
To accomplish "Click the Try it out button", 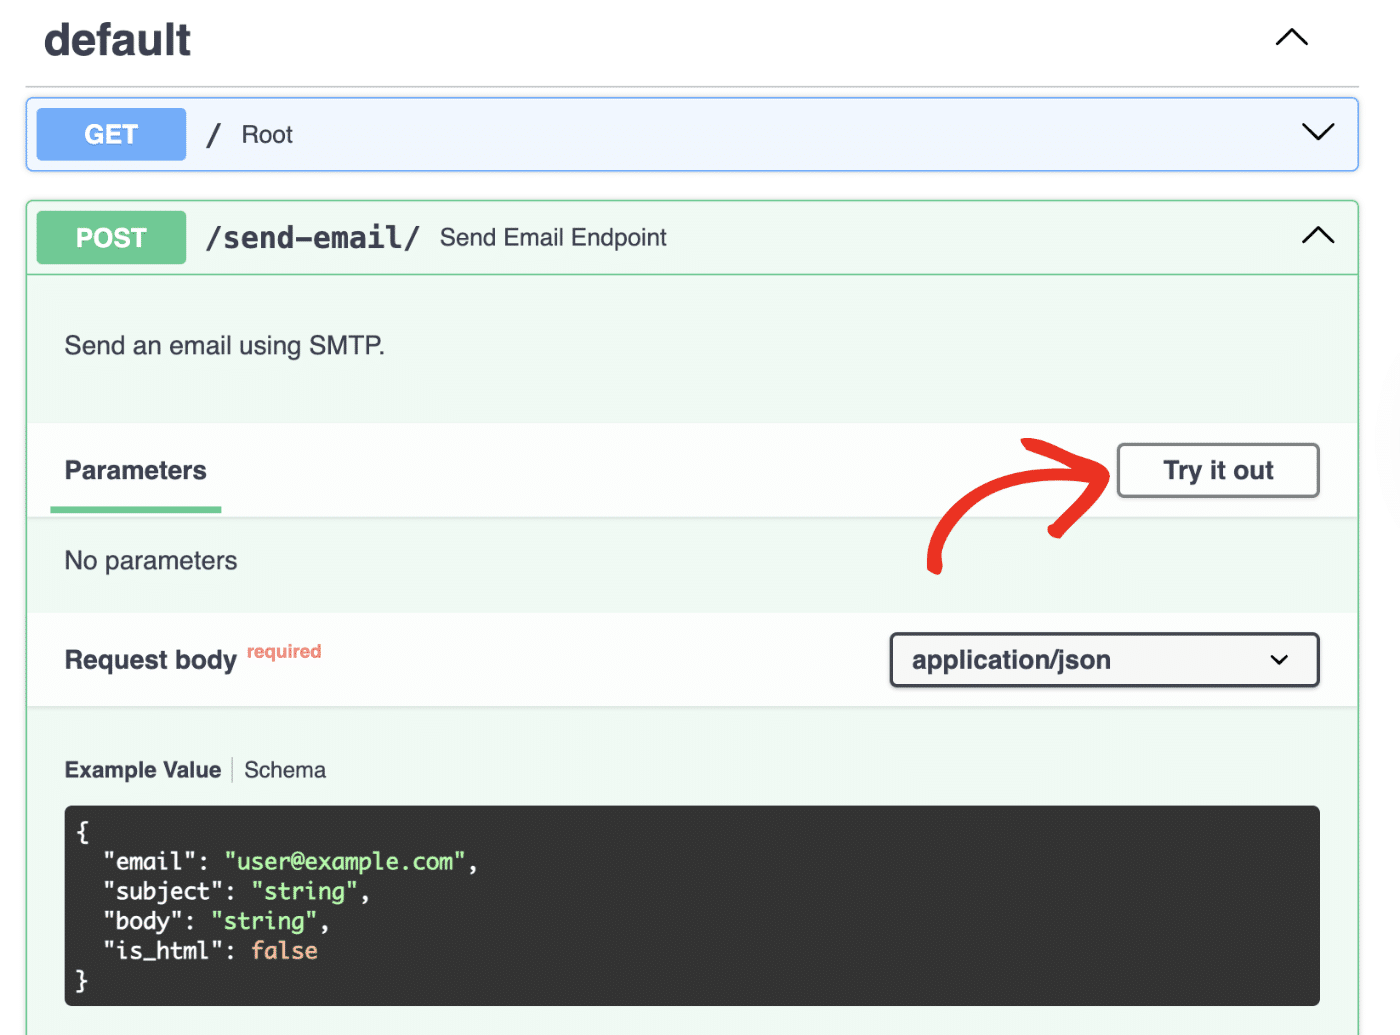I will click(1217, 470).
